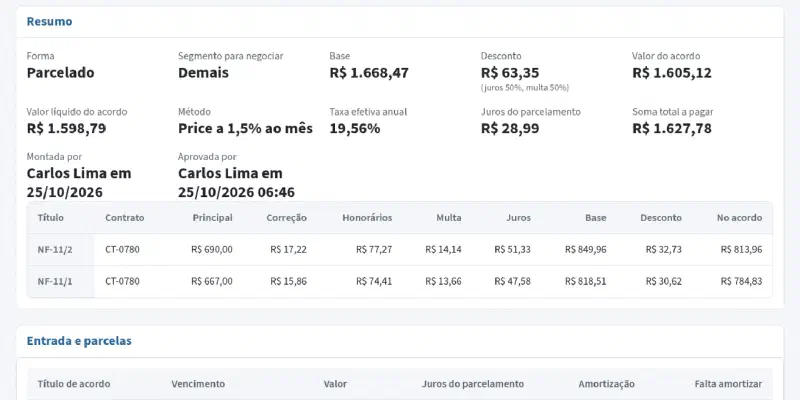This screenshot has height=400, width=800.
Task: Click principal R$ 690,00
Action: (212, 250)
